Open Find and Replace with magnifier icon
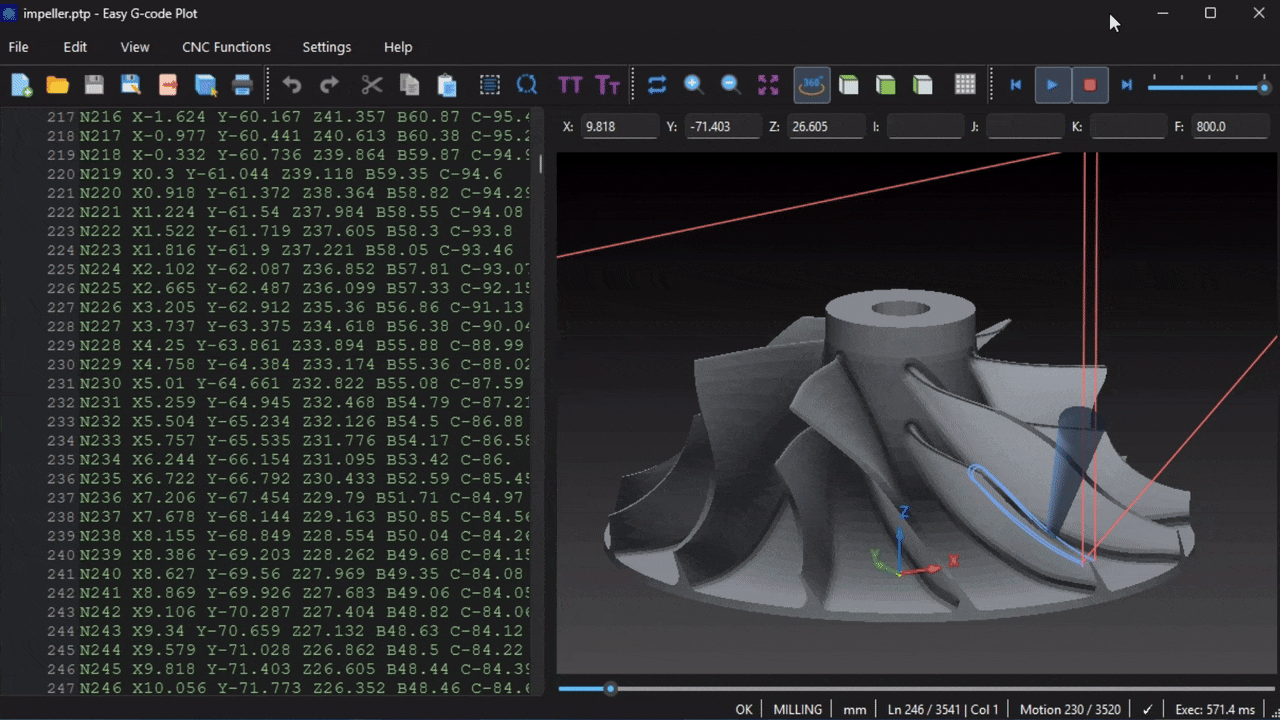The height and width of the screenshot is (720, 1280). point(527,85)
